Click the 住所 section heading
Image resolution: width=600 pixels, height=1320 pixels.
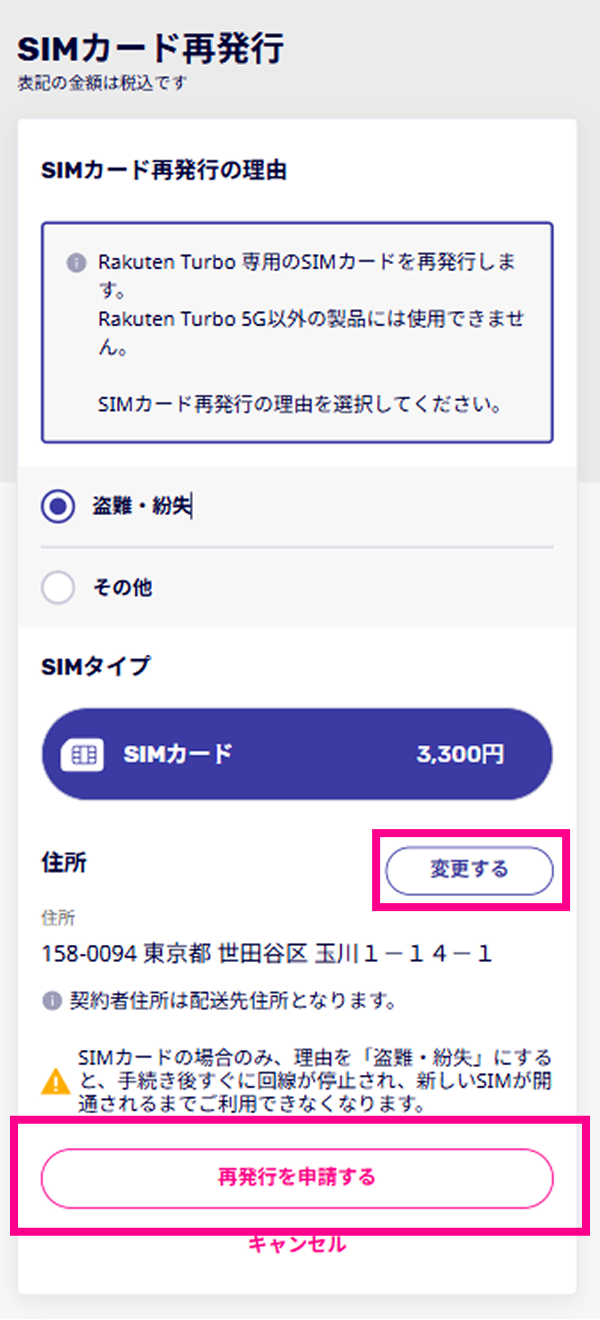[x=64, y=863]
